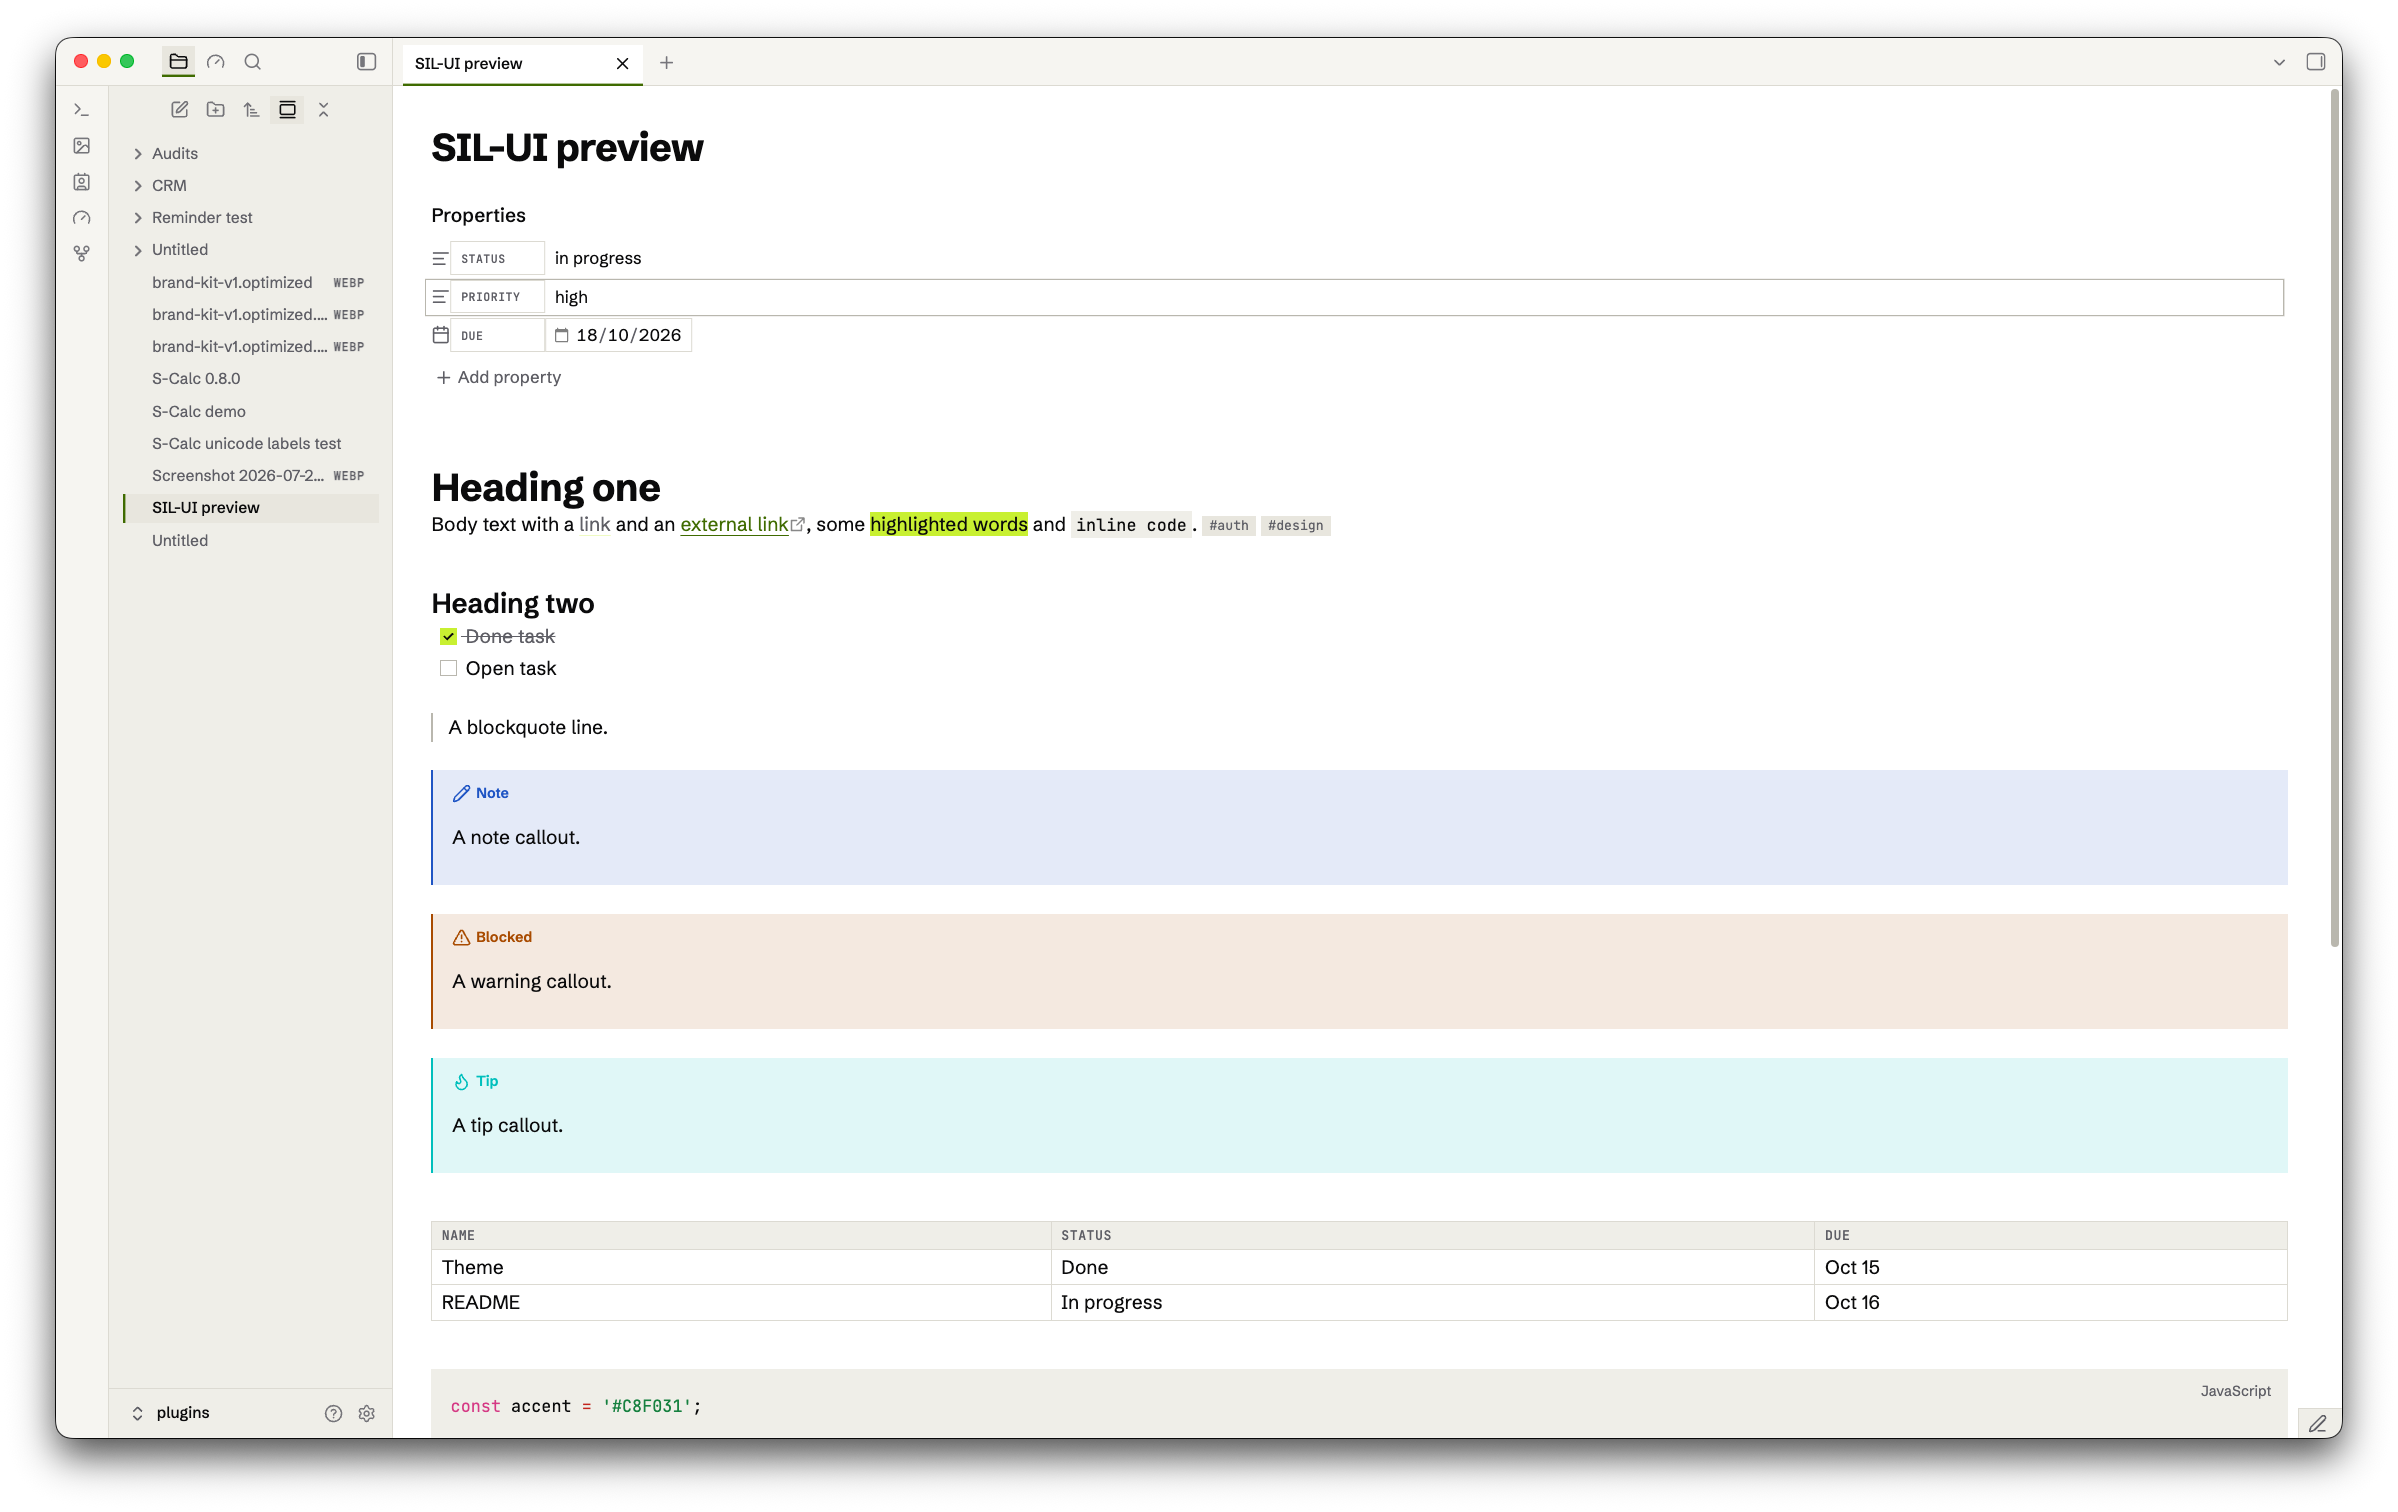Click the calendar icon beside the DUE property
This screenshot has height=1512, width=2398.
[441, 335]
